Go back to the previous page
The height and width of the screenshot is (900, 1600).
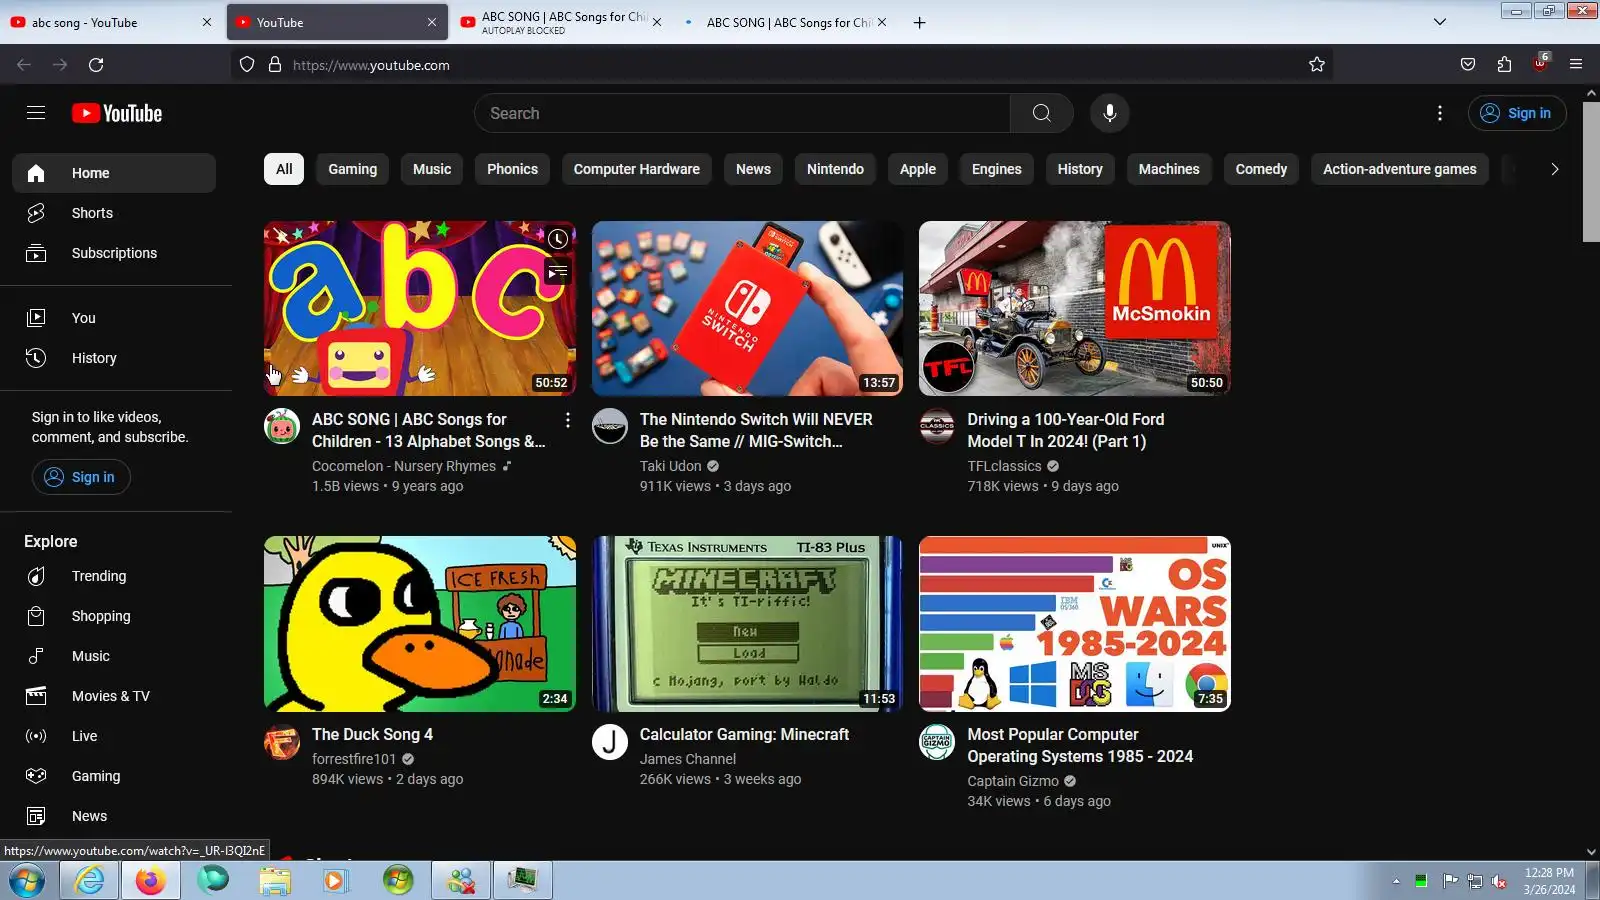point(24,65)
